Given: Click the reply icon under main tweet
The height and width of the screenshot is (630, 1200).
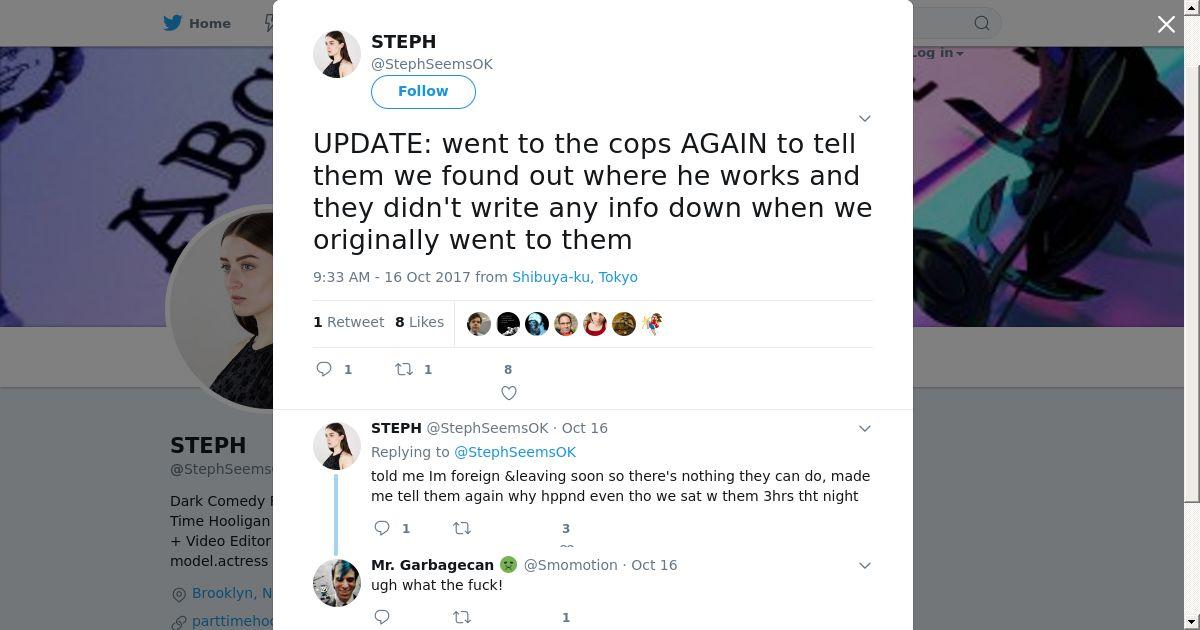Looking at the screenshot, I should (x=324, y=369).
